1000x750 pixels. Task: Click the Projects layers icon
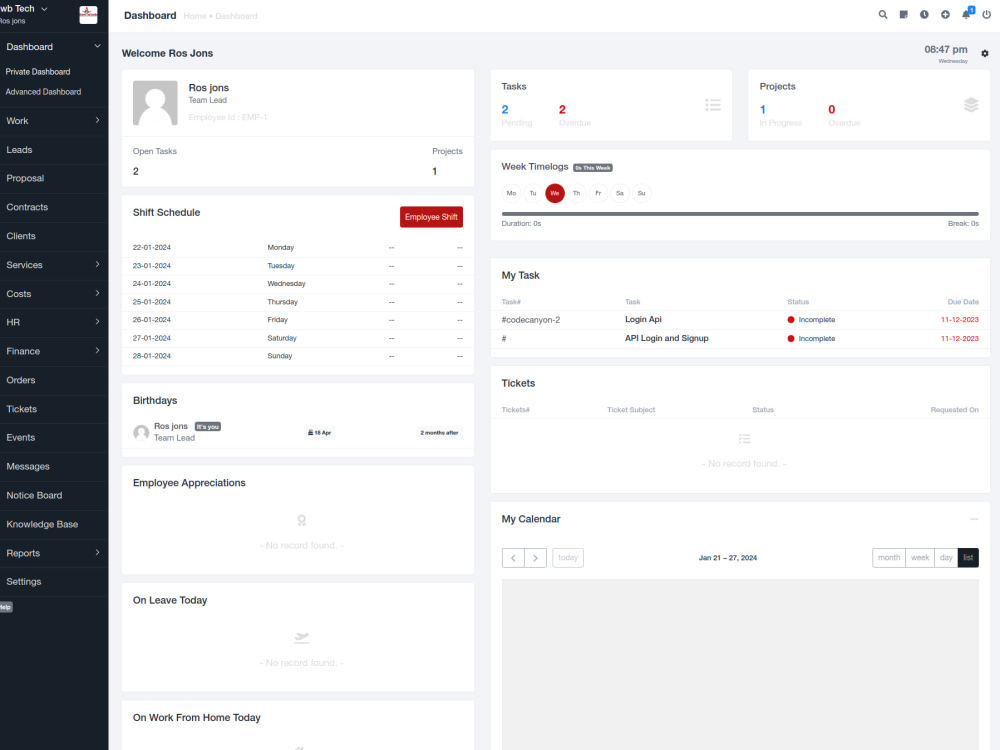click(x=971, y=105)
